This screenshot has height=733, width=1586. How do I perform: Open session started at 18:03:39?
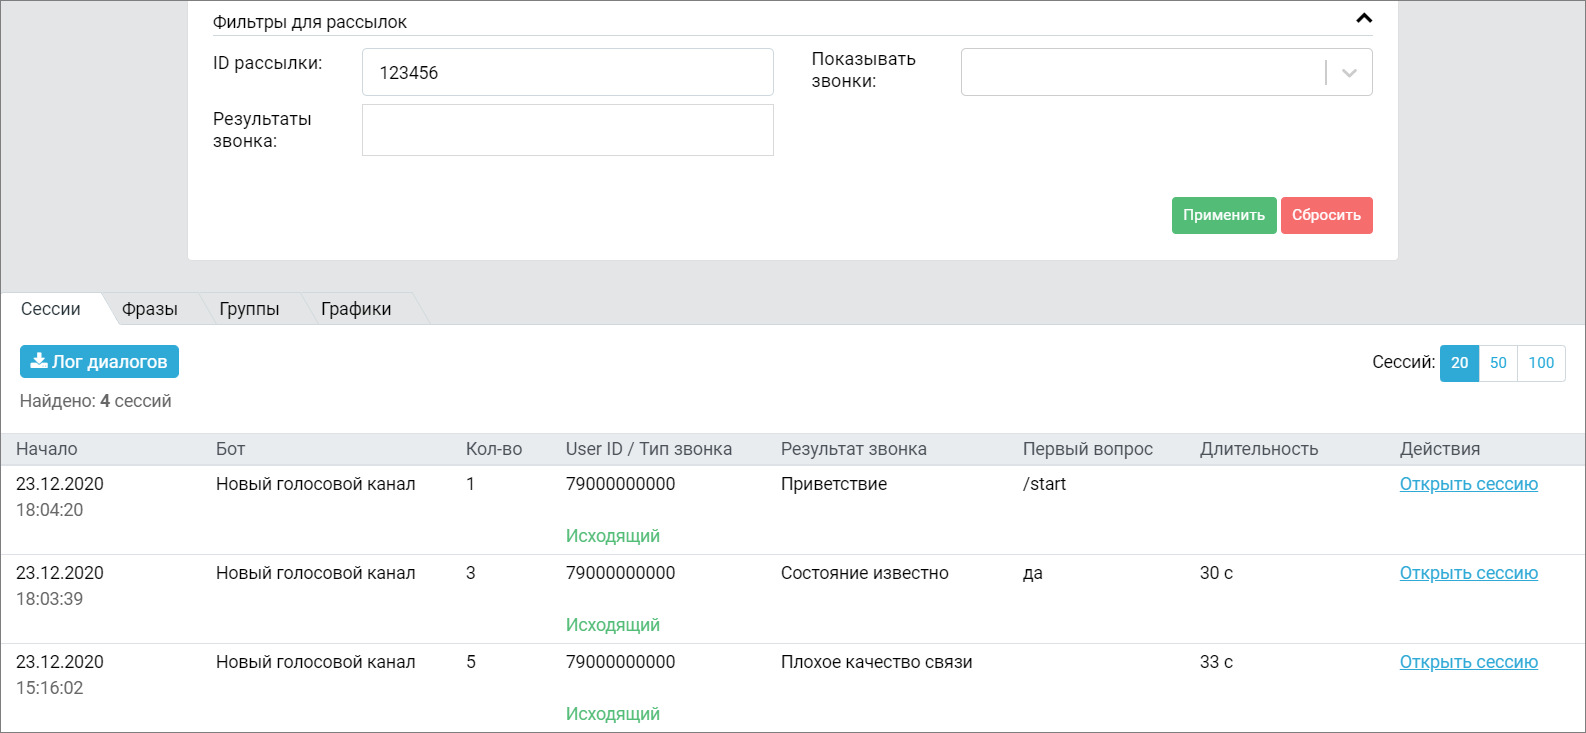[1468, 573]
